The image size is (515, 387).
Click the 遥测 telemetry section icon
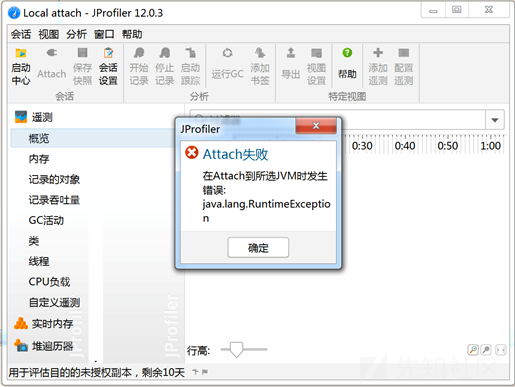pyautogui.click(x=21, y=117)
